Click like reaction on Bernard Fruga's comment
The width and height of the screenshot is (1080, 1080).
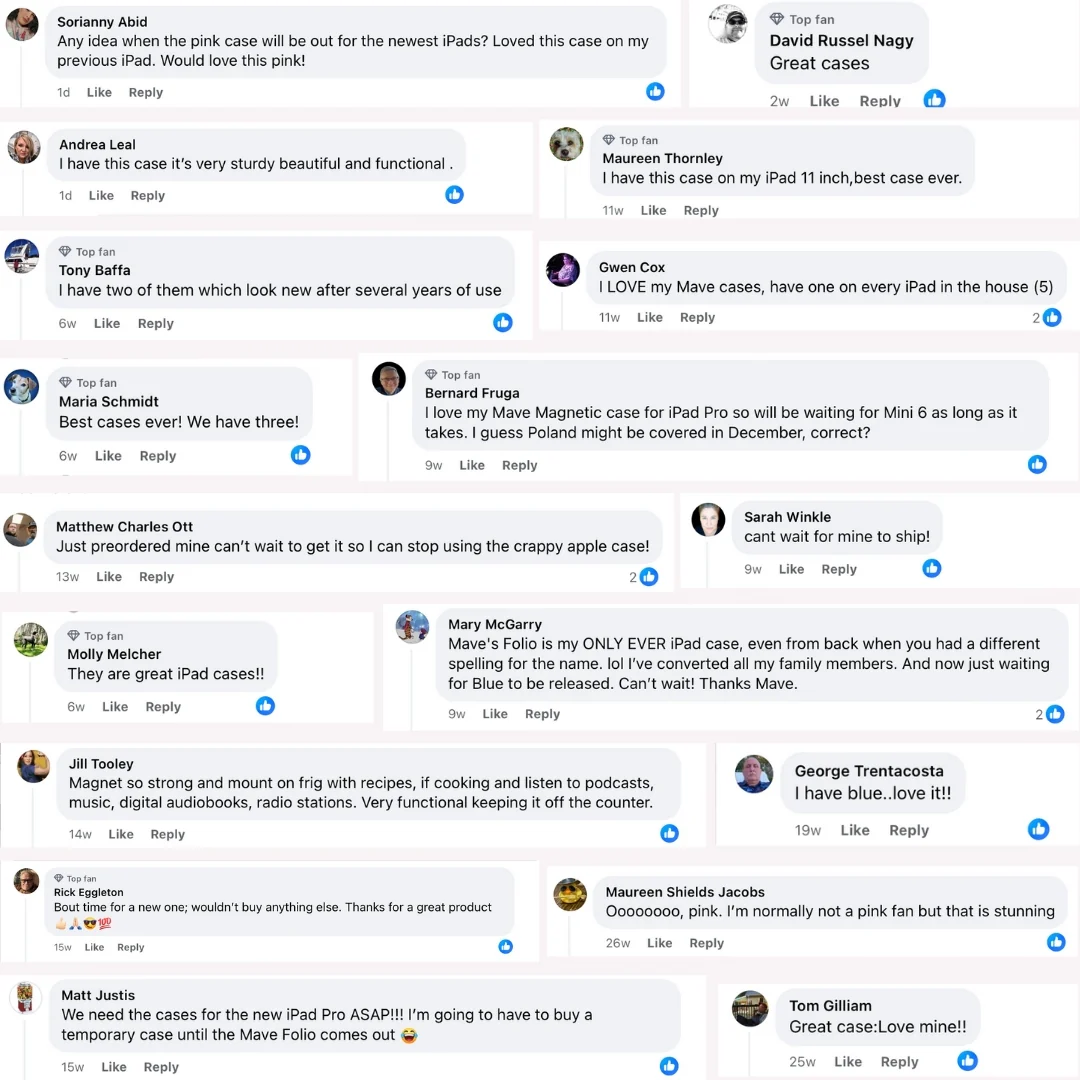(1037, 464)
